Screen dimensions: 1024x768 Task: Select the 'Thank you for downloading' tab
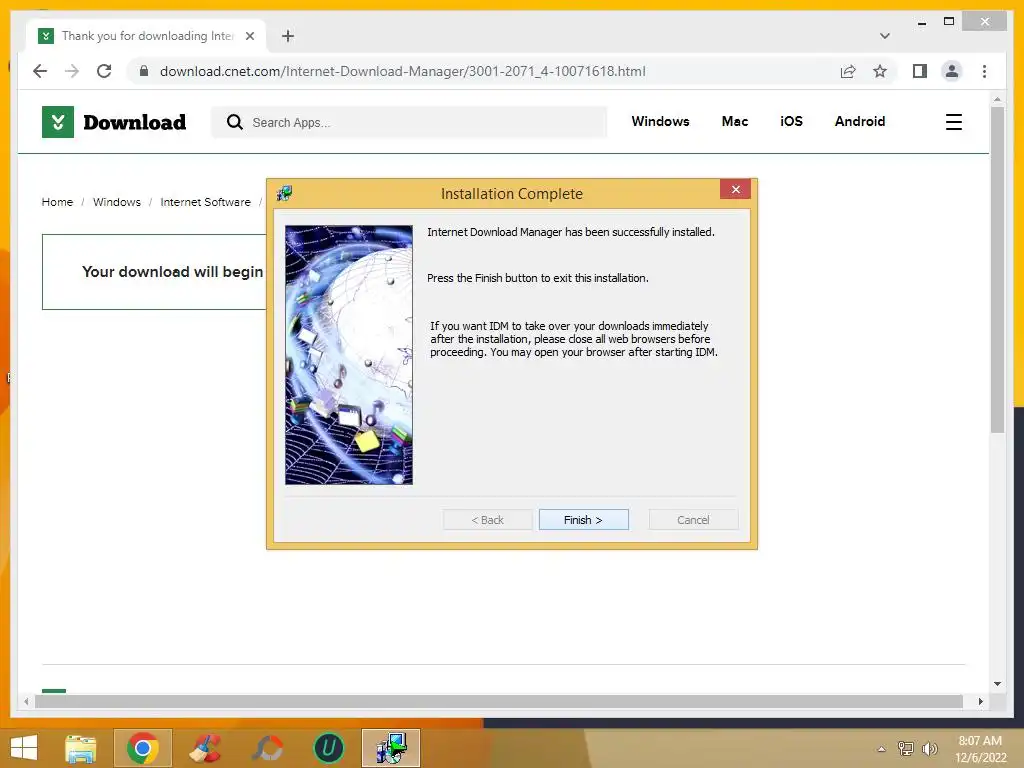(146, 36)
